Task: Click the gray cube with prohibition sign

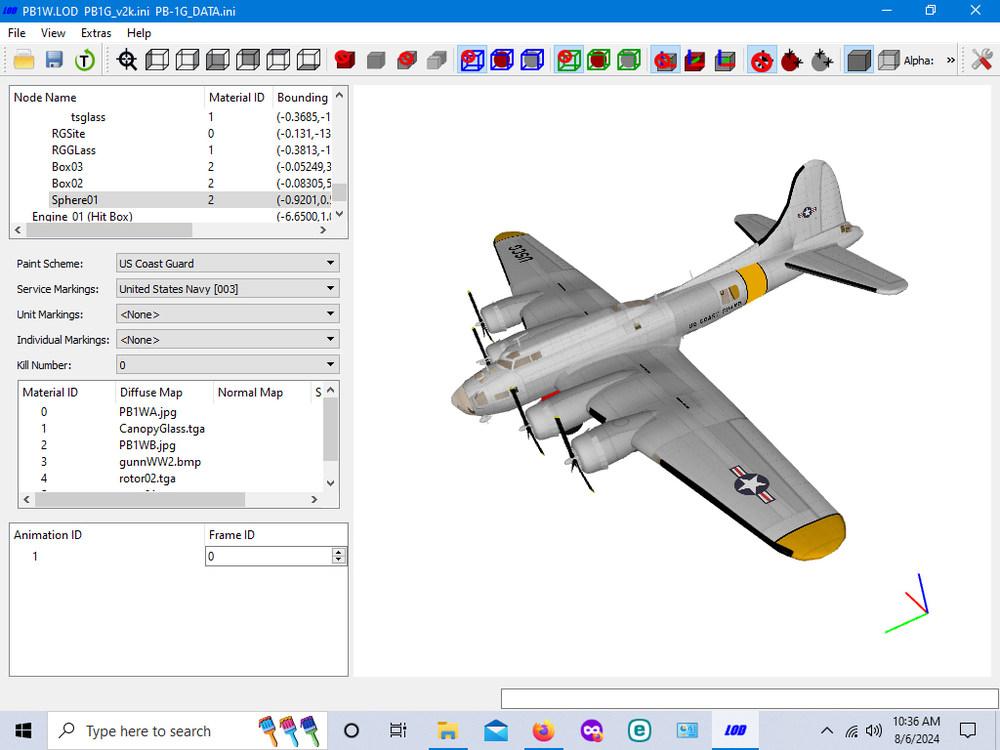Action: point(406,61)
